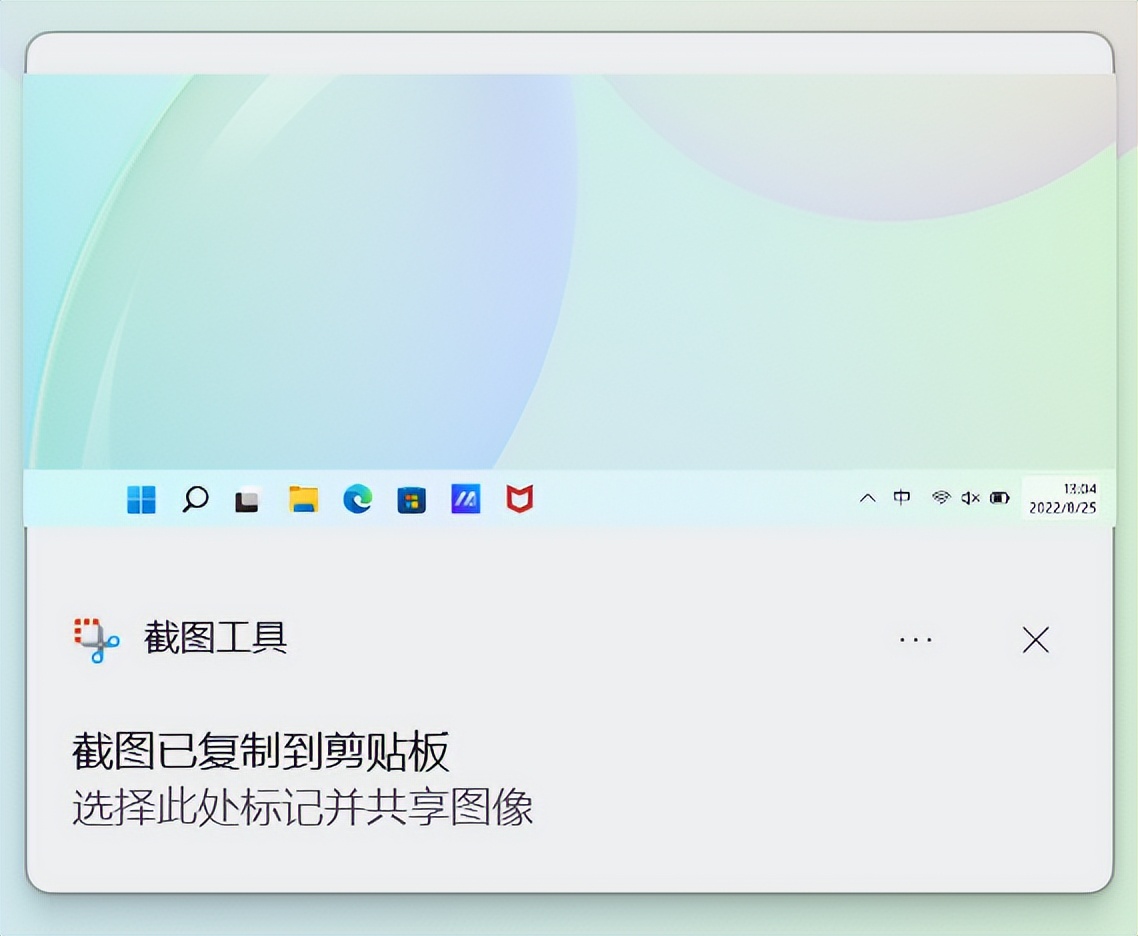The height and width of the screenshot is (936, 1138).
Task: Open Task View
Action: pos(247,498)
